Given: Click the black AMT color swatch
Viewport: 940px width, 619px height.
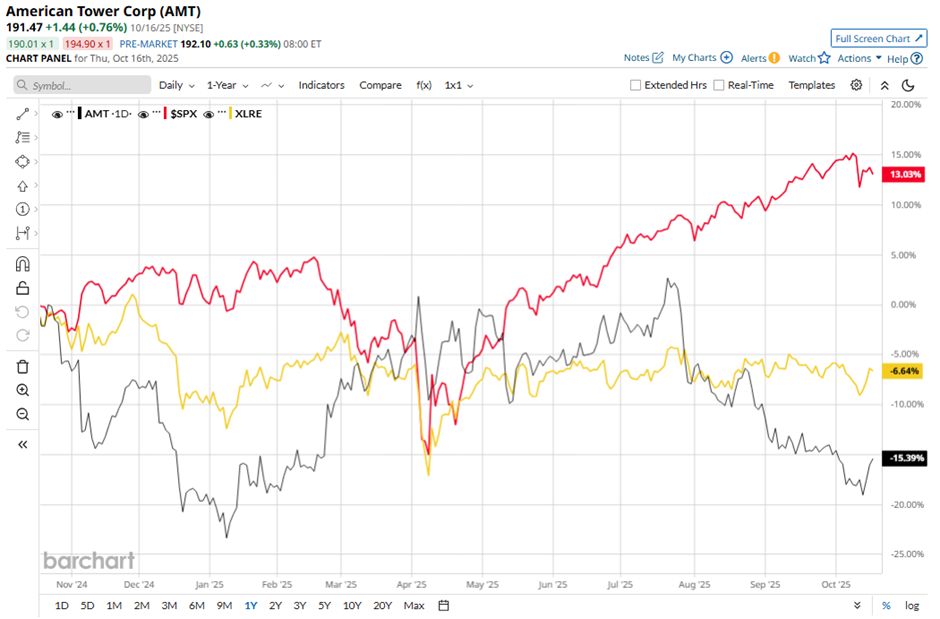Looking at the screenshot, I should pyautogui.click(x=80, y=113).
